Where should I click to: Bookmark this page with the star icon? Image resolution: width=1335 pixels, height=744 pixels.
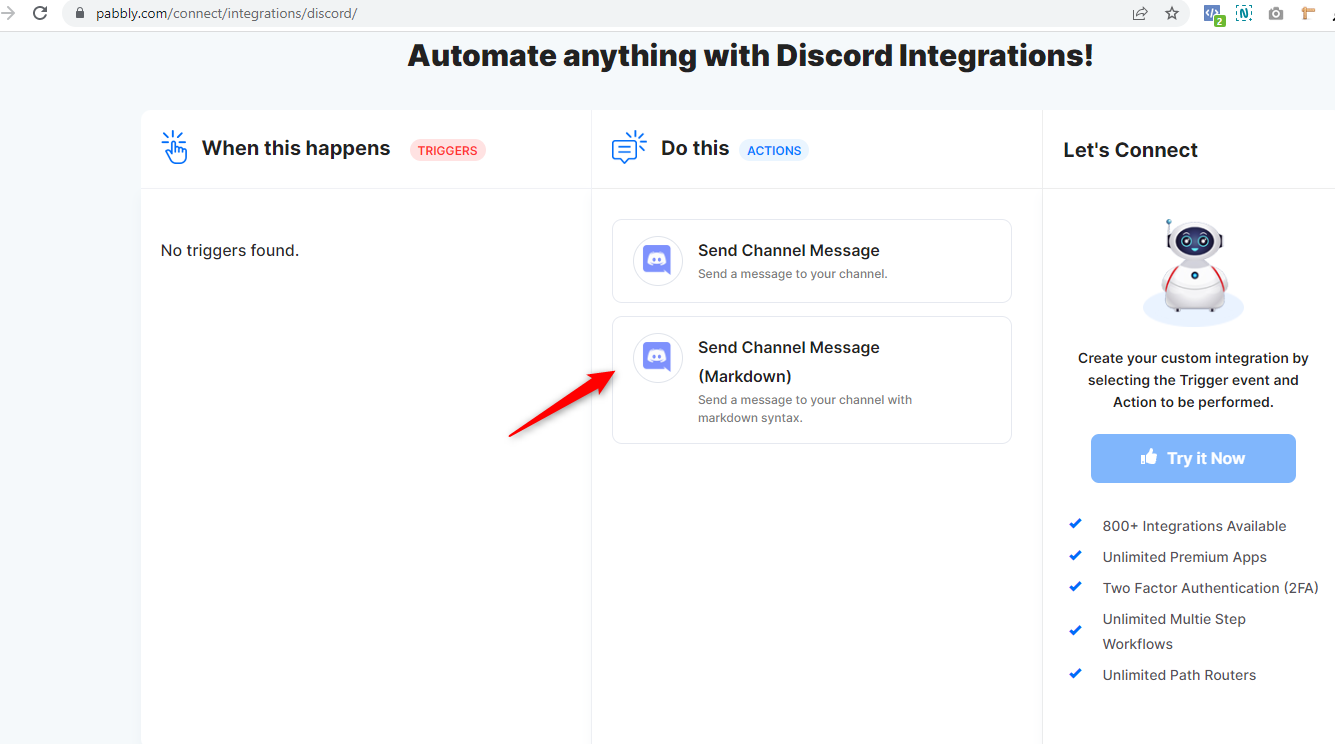[1172, 13]
